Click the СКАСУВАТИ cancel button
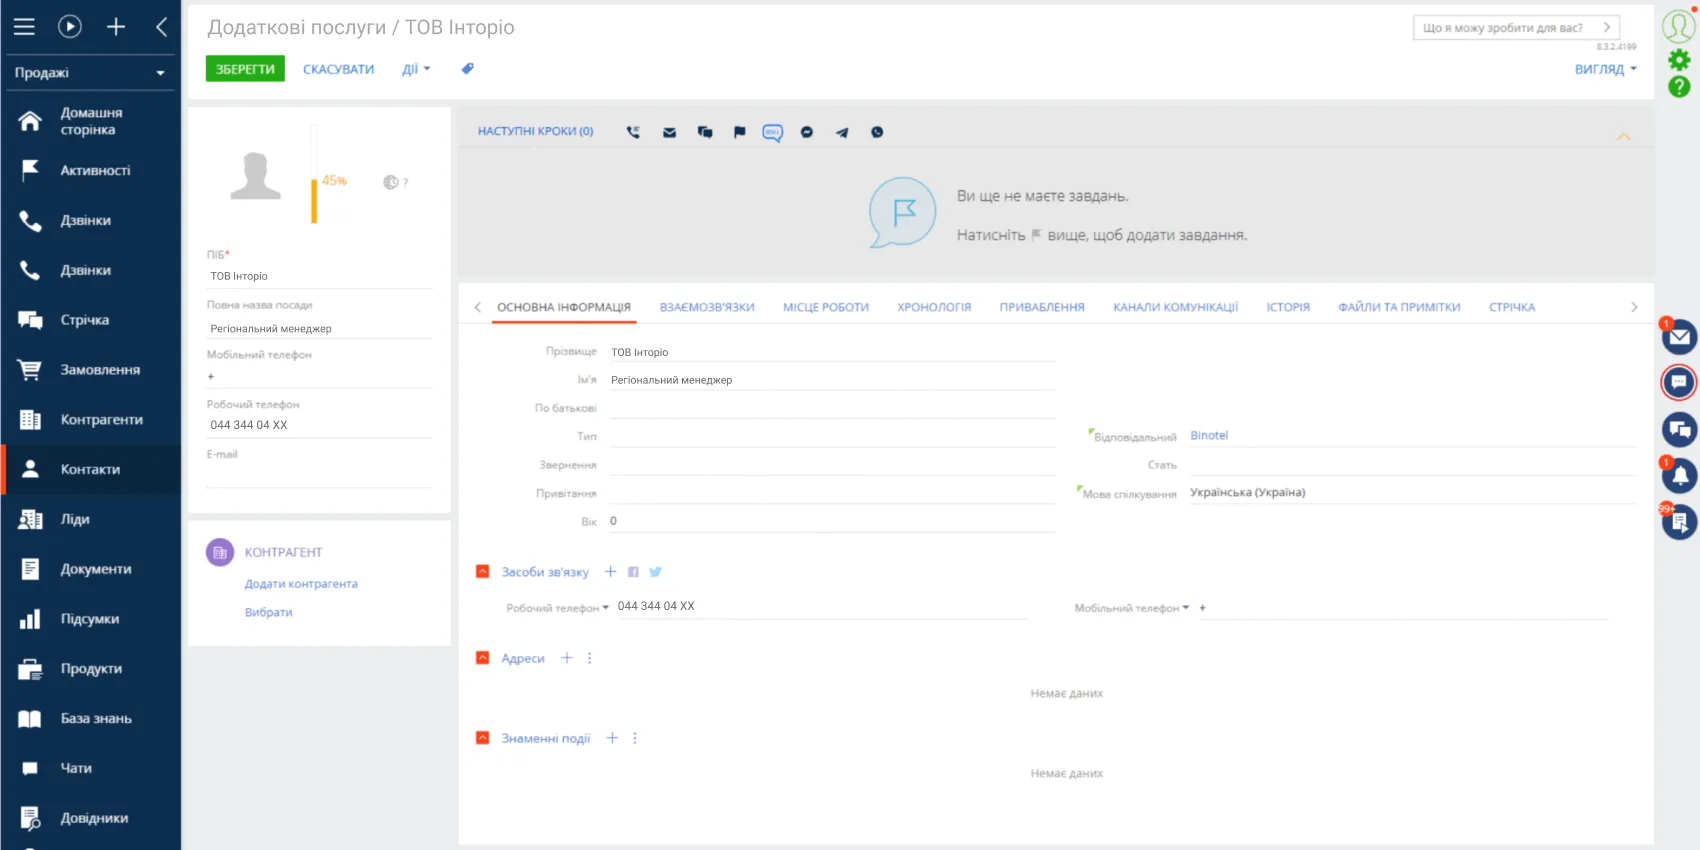Screen dimensions: 1700x850 click(339, 69)
